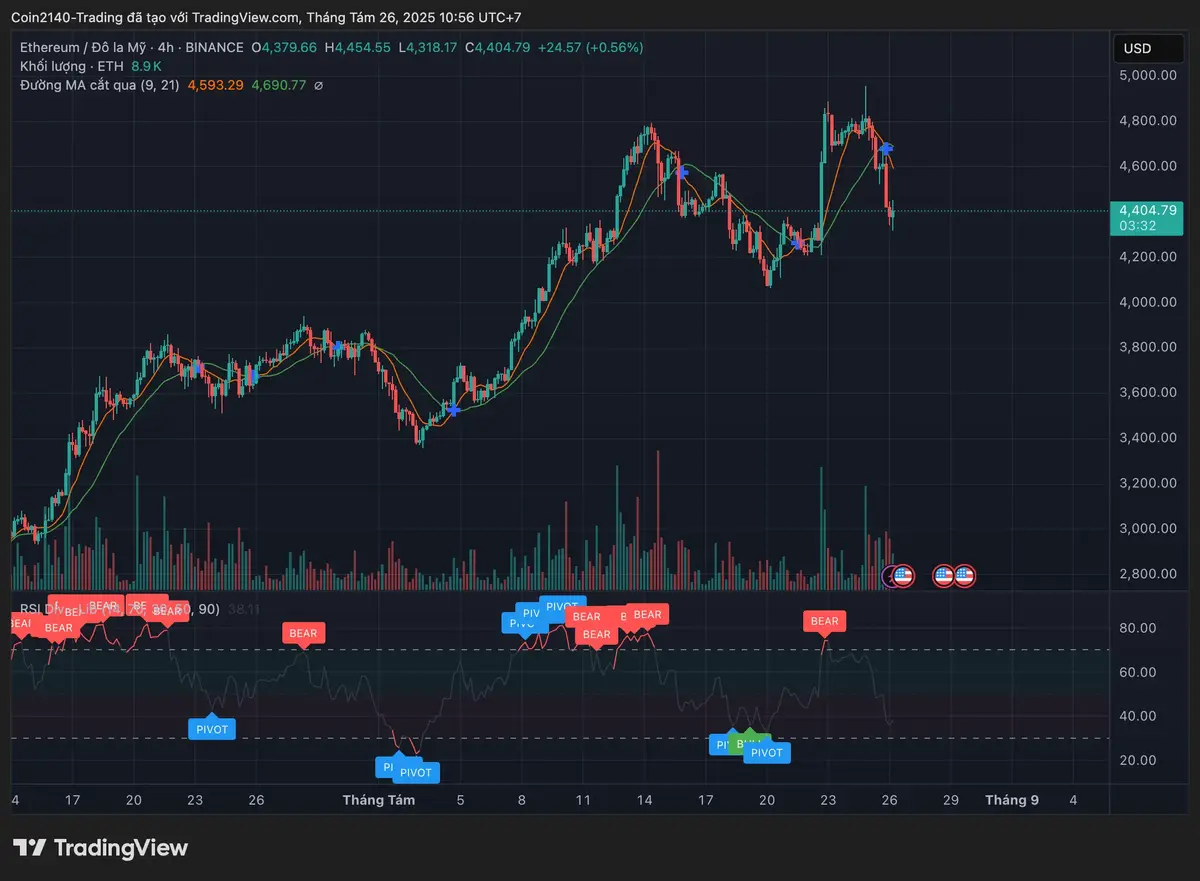The image size is (1200, 881).
Task: Click the teal current price label 4,404.79
Action: [1148, 211]
